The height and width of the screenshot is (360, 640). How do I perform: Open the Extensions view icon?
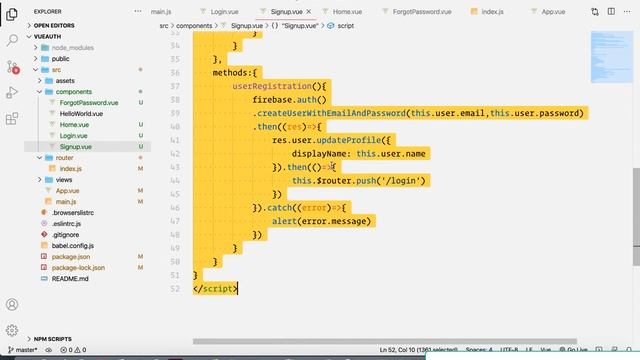click(x=12, y=119)
